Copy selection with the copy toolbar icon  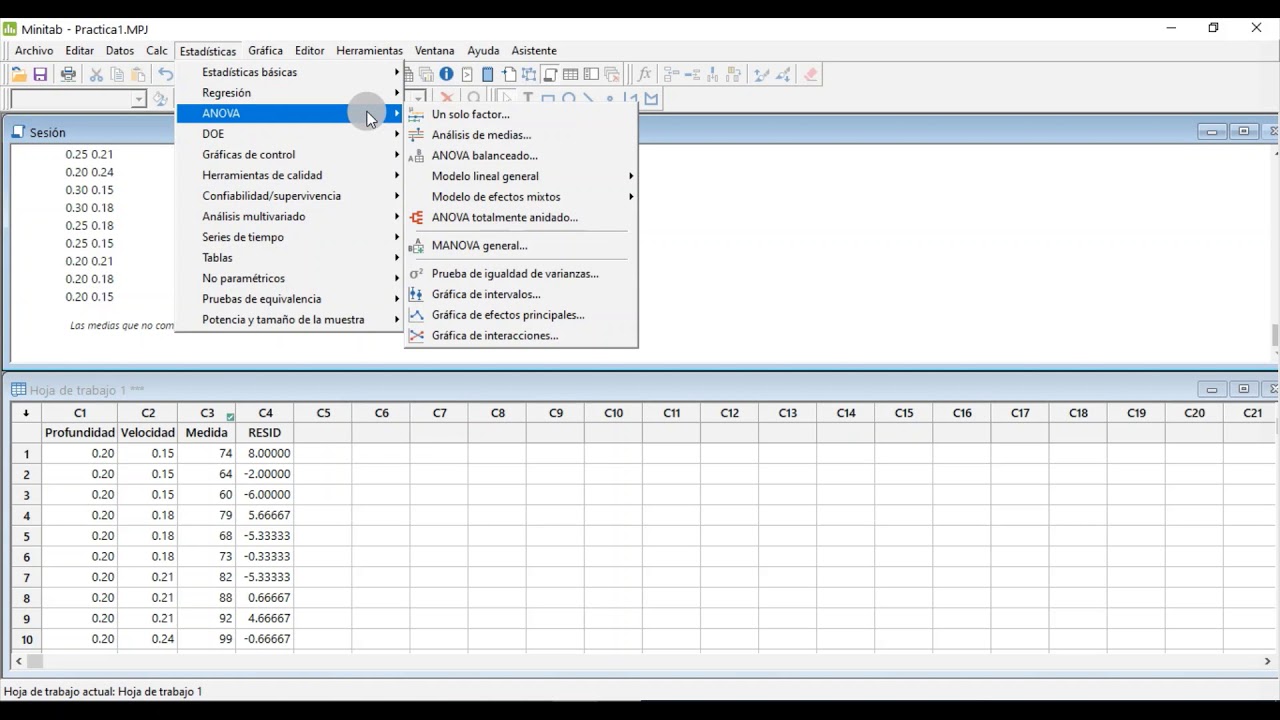pyautogui.click(x=117, y=75)
